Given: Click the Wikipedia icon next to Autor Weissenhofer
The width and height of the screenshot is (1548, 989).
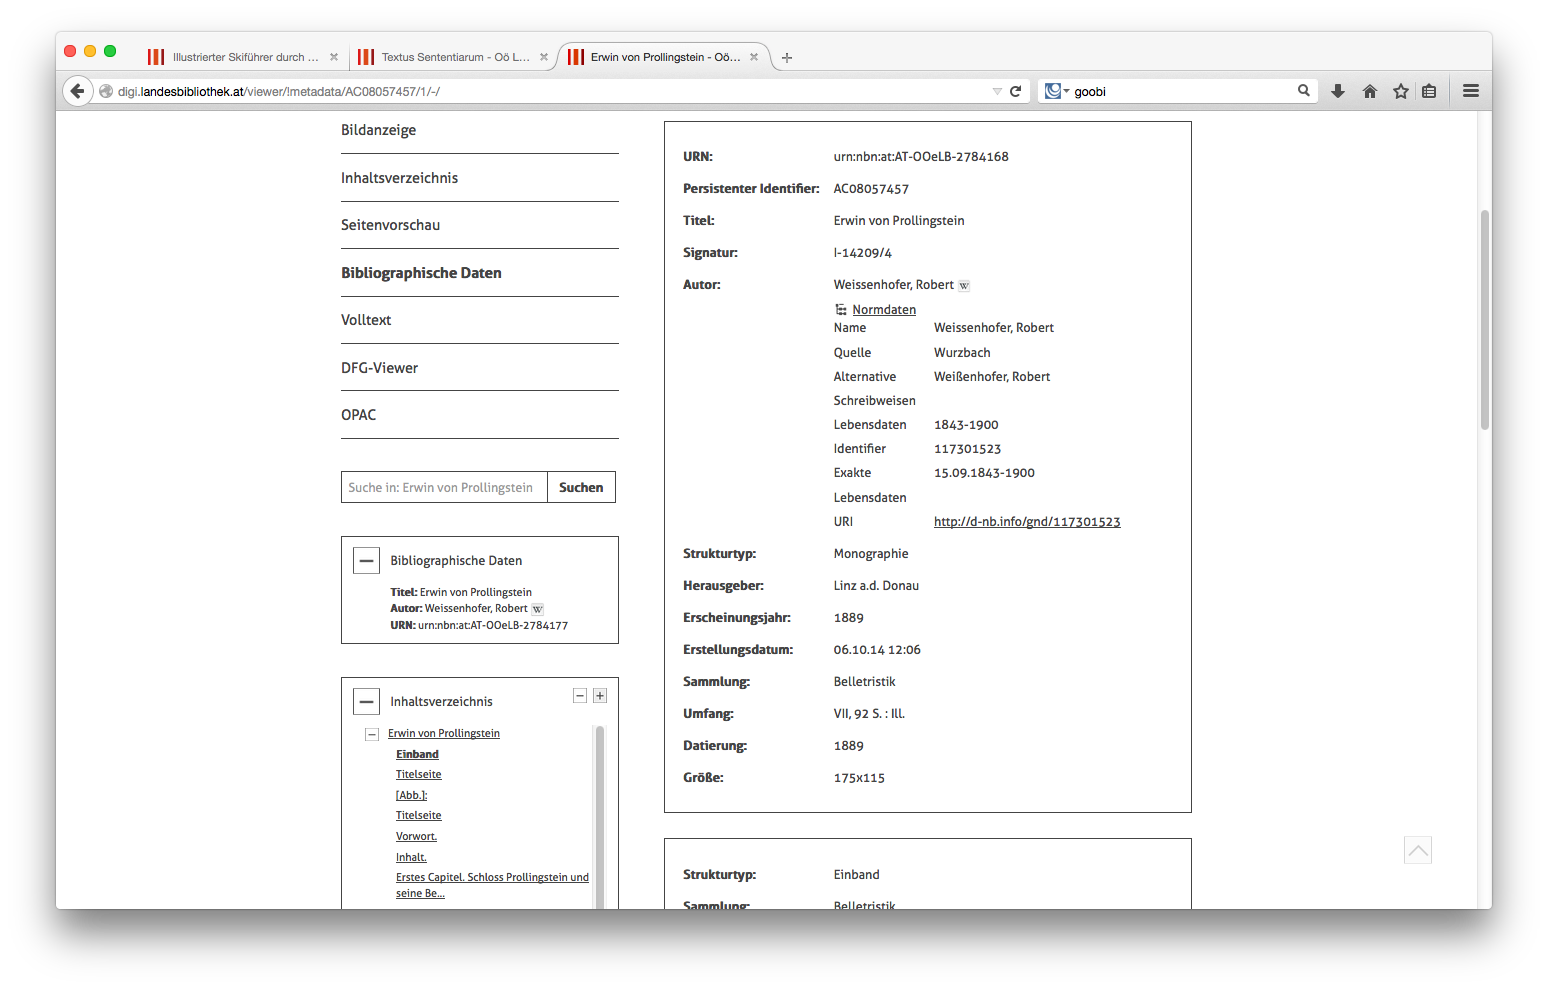Looking at the screenshot, I should [964, 286].
